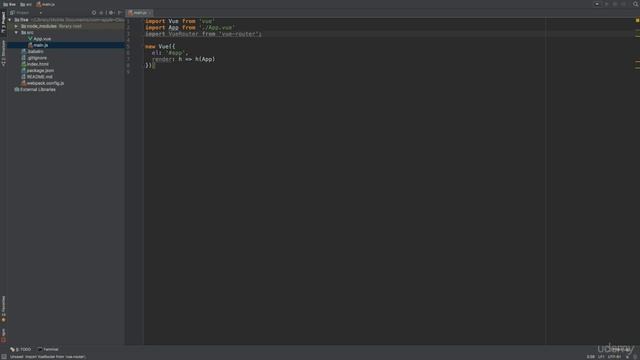640x360 pixels.
Task: Click the Run button in toolbar
Action: (x=607, y=4)
